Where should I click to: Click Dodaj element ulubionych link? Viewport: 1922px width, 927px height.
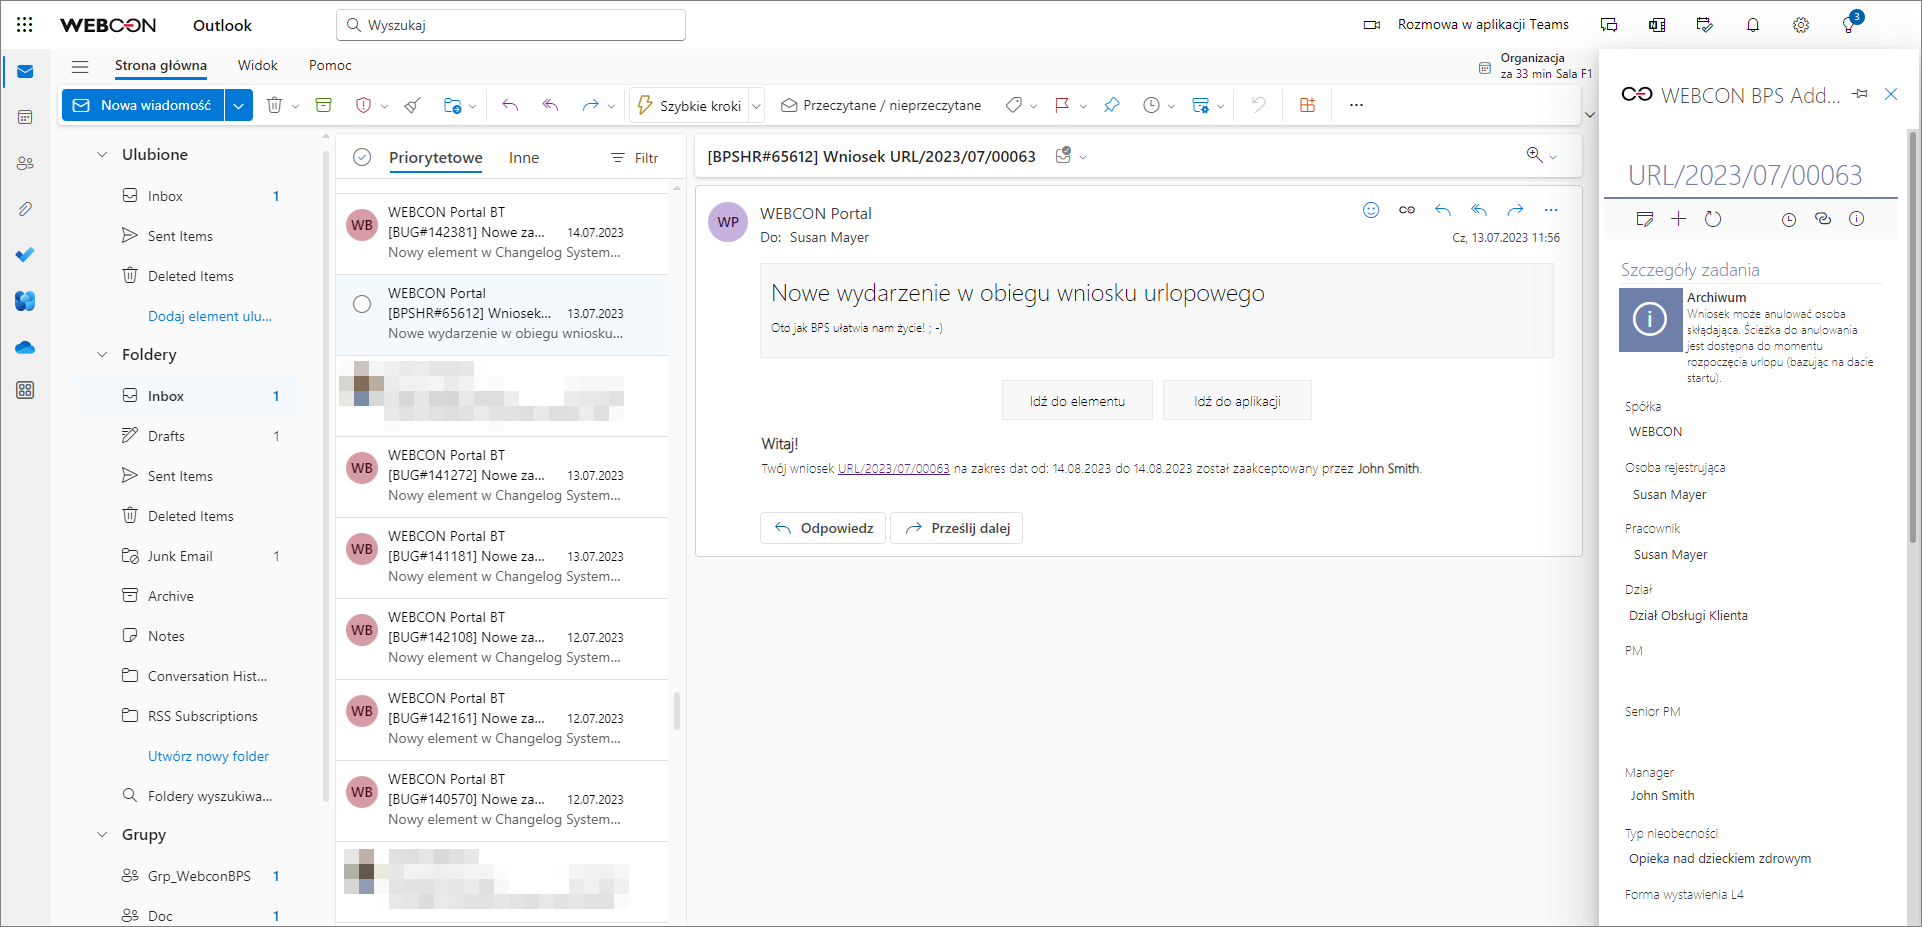(x=210, y=316)
